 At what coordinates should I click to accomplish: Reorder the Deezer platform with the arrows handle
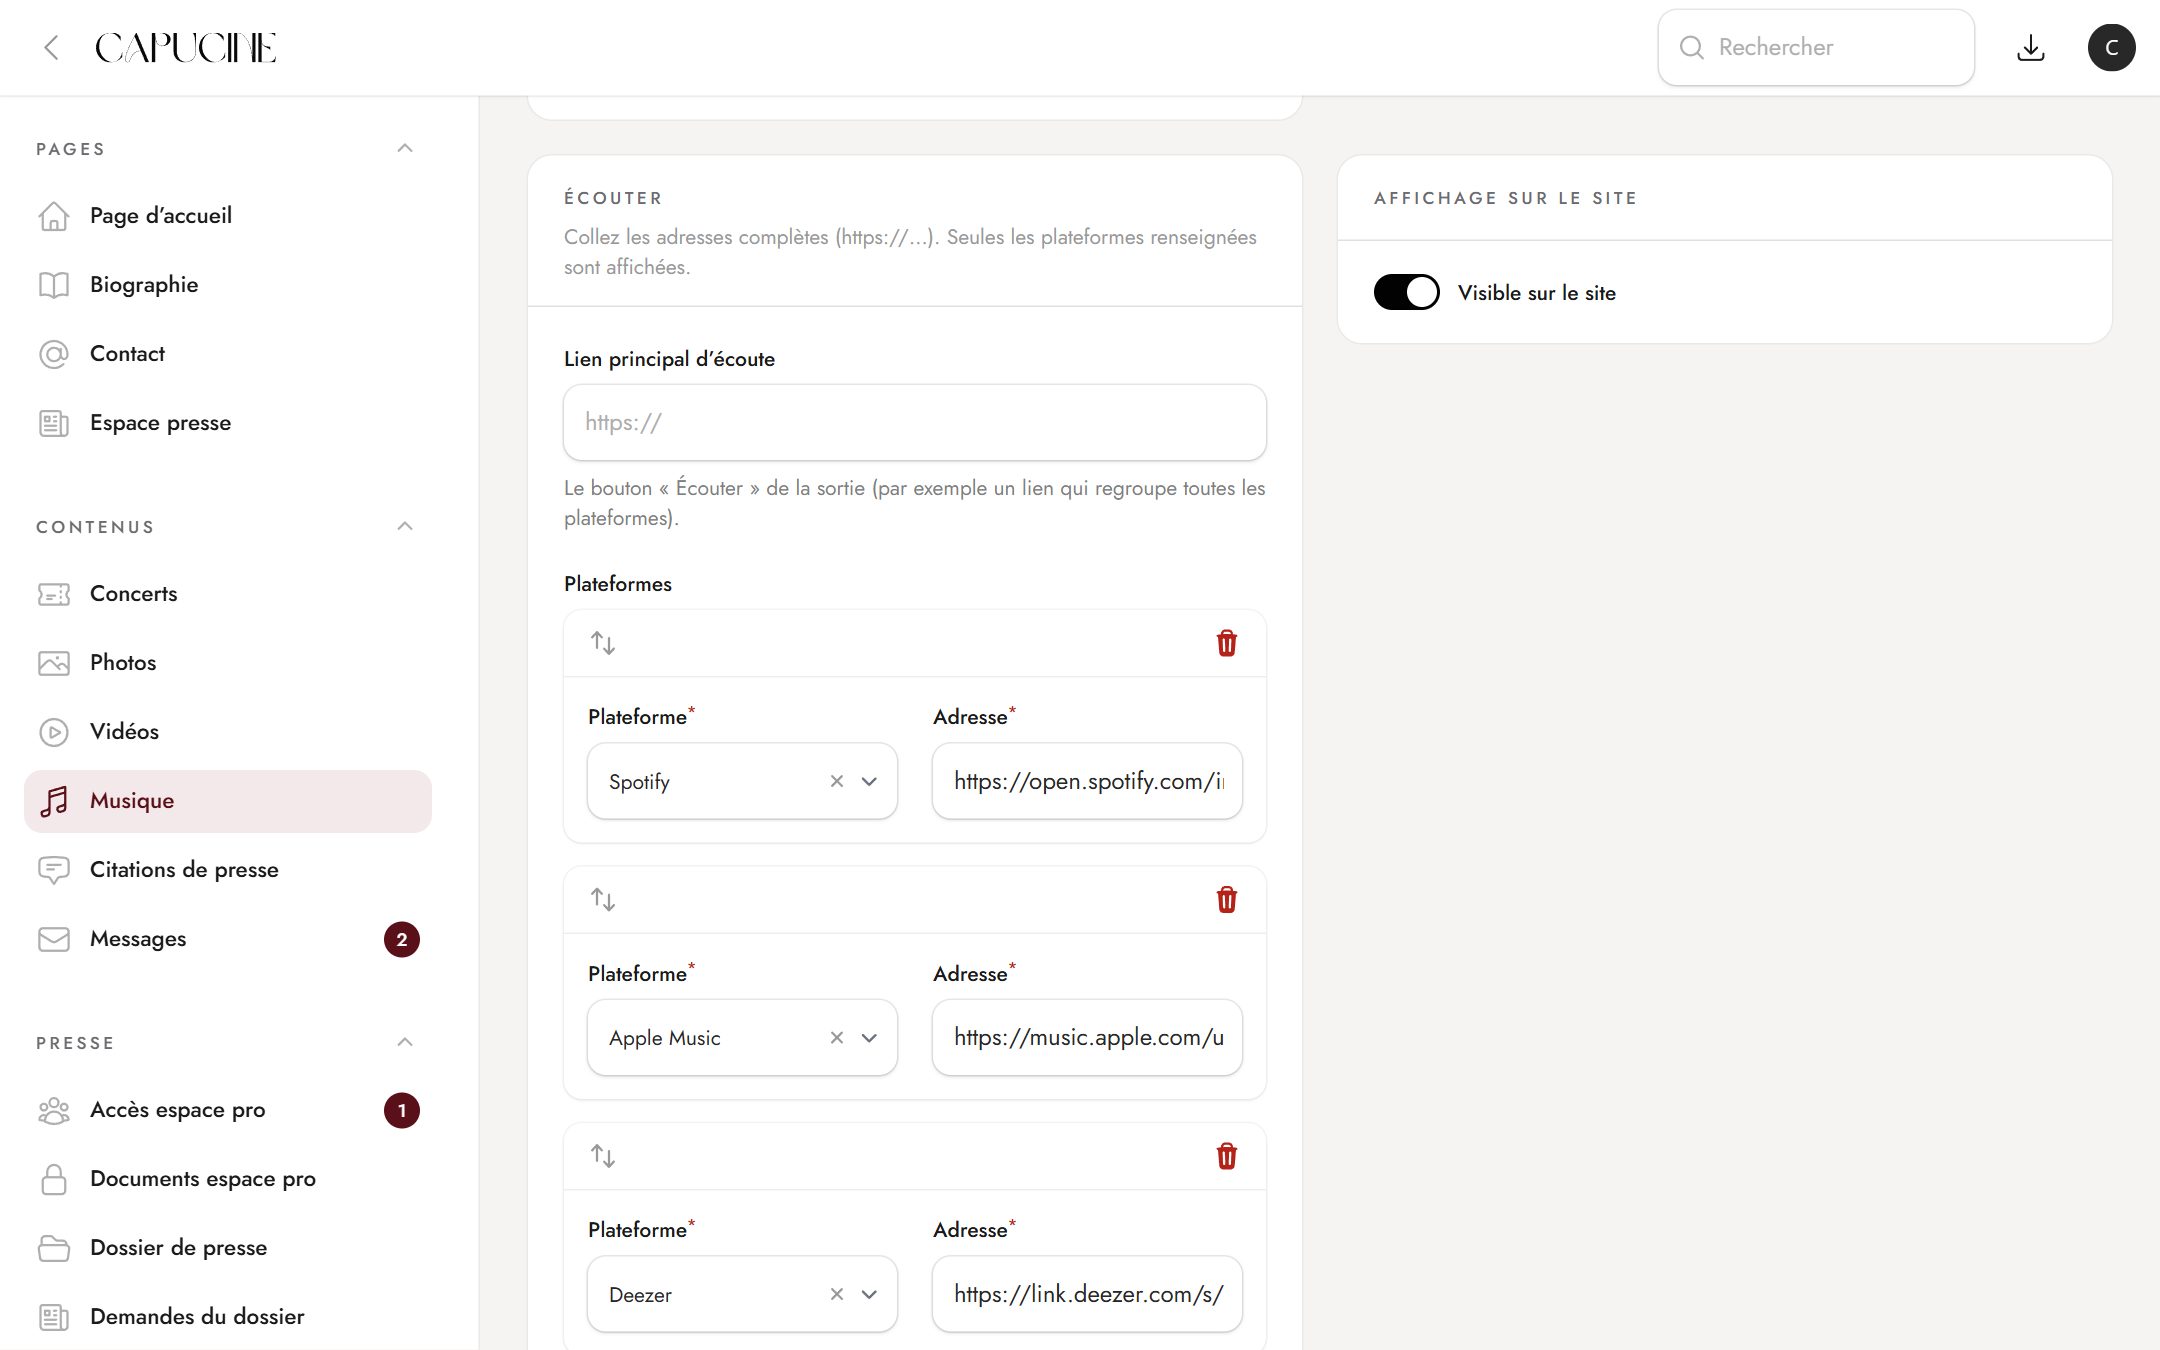tap(602, 1156)
